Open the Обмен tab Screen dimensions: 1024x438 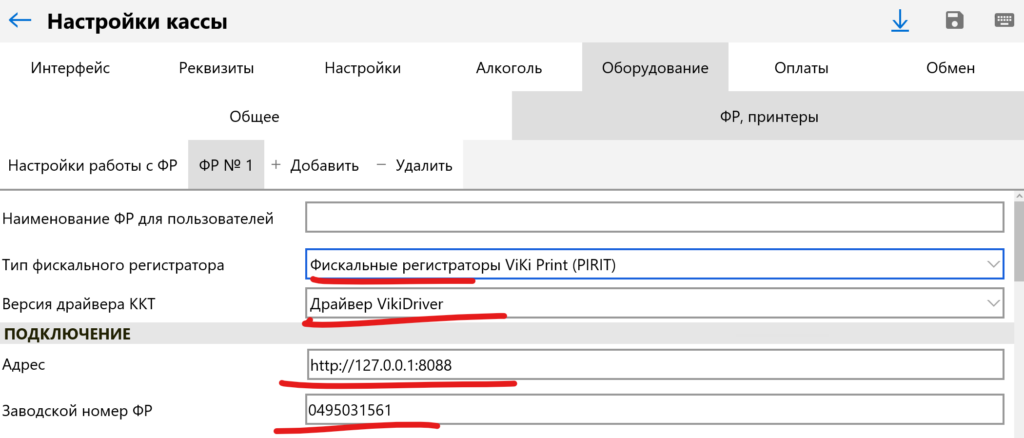pos(950,68)
